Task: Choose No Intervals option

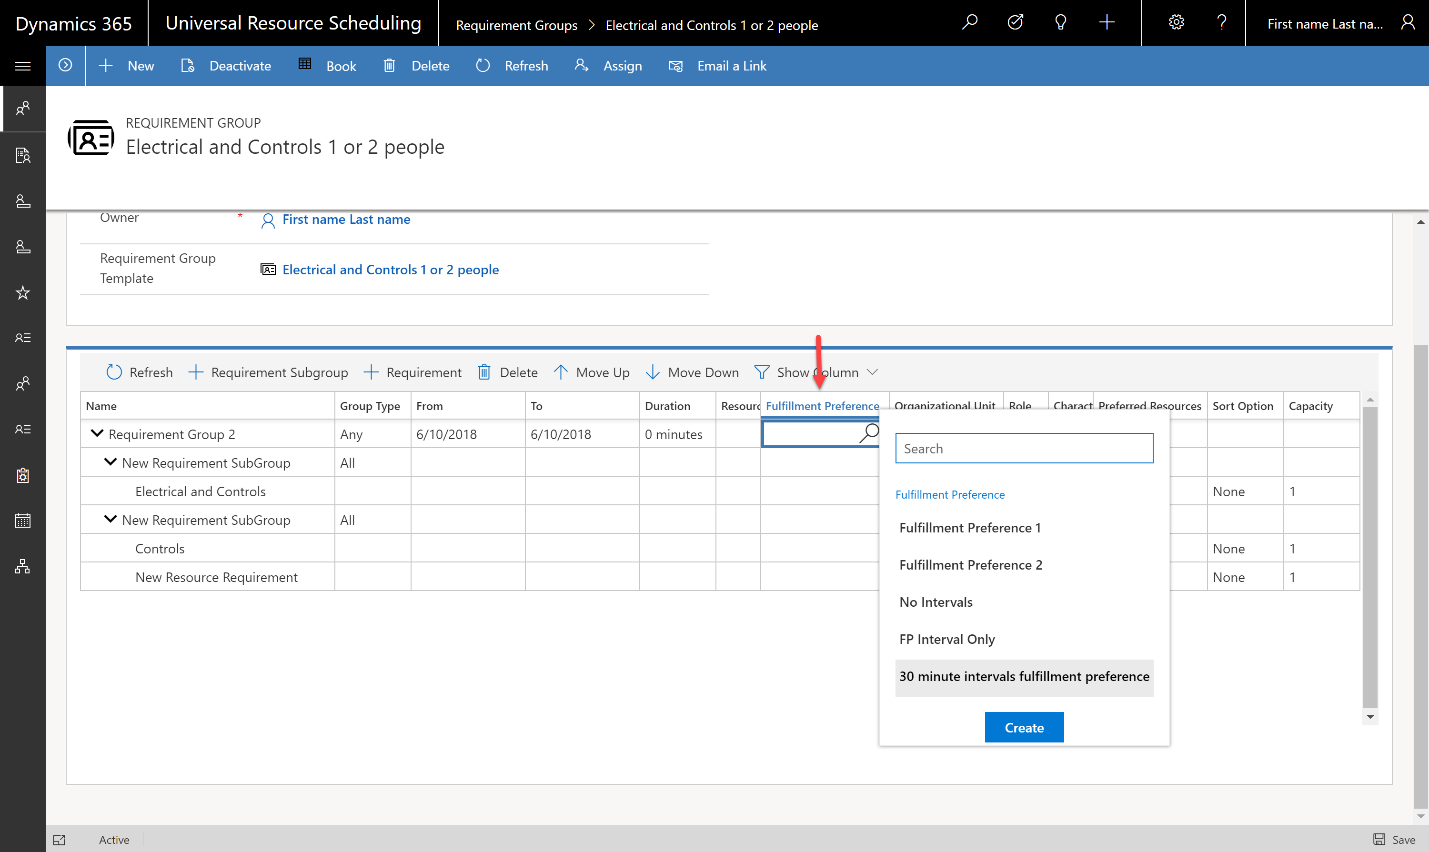Action: 1024,602
